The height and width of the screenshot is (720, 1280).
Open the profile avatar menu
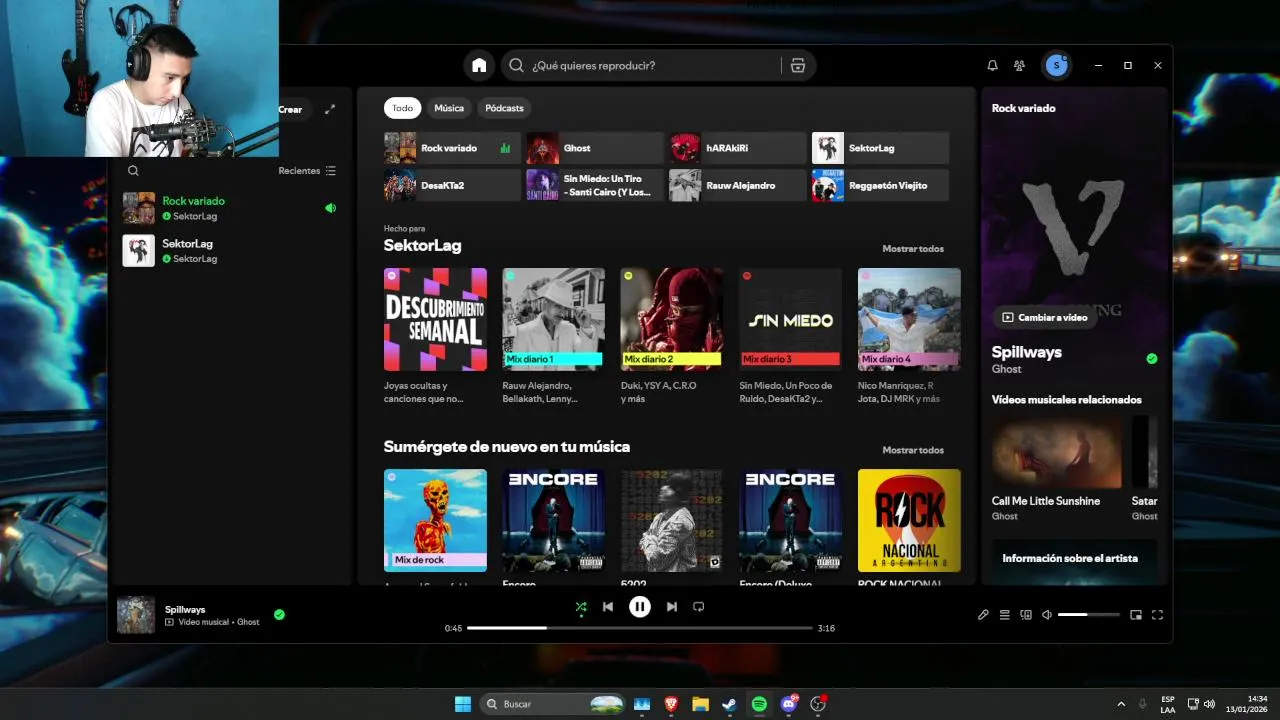pos(1056,65)
